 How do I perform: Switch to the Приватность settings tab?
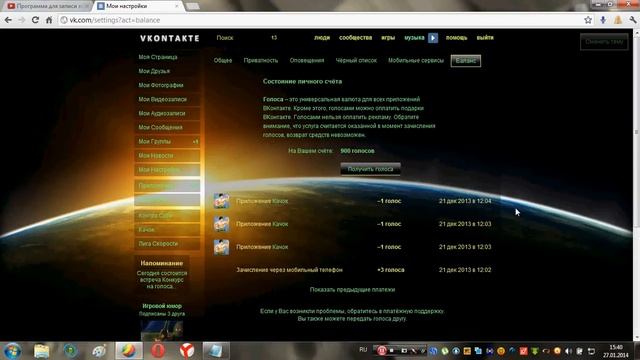(x=261, y=60)
